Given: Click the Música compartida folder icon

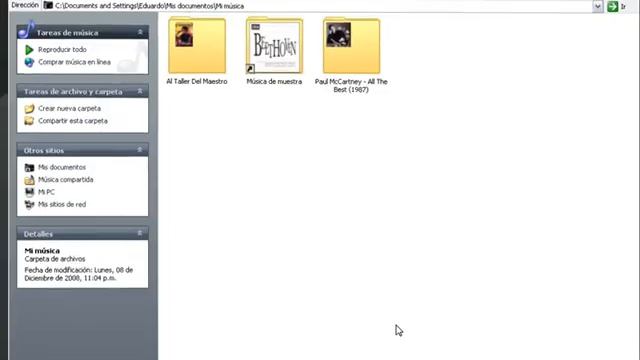Looking at the screenshot, I should [x=29, y=180].
